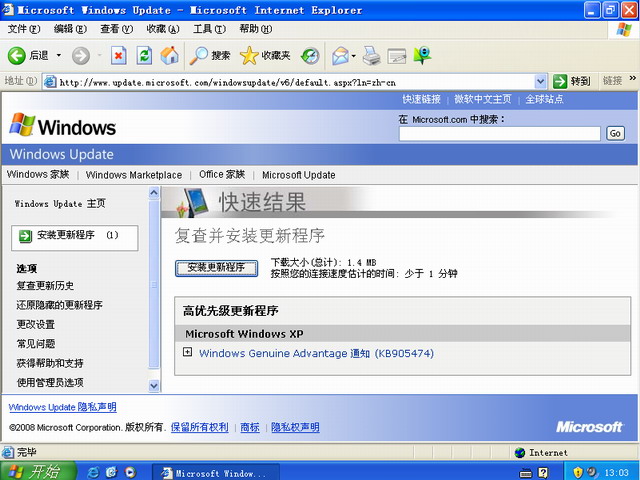Viewport: 640px width, 480px height.
Task: Open Windows Update 隐私声明 link
Action: 62,407
